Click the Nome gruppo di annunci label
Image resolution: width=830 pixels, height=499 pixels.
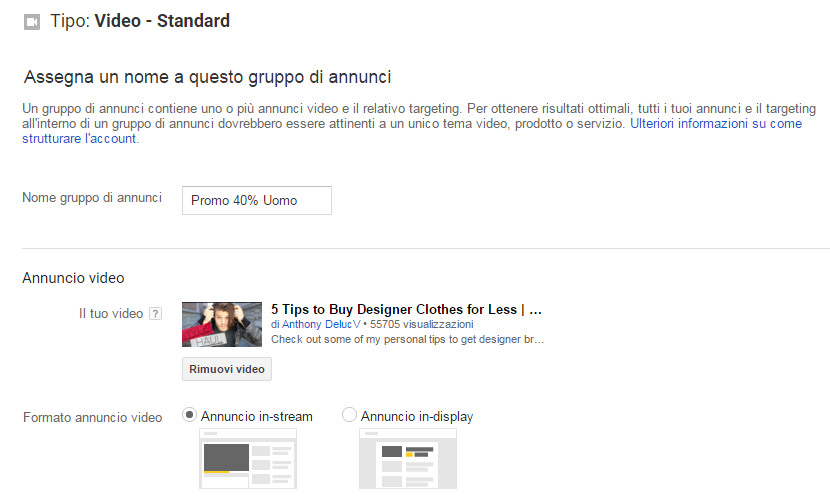click(92, 198)
